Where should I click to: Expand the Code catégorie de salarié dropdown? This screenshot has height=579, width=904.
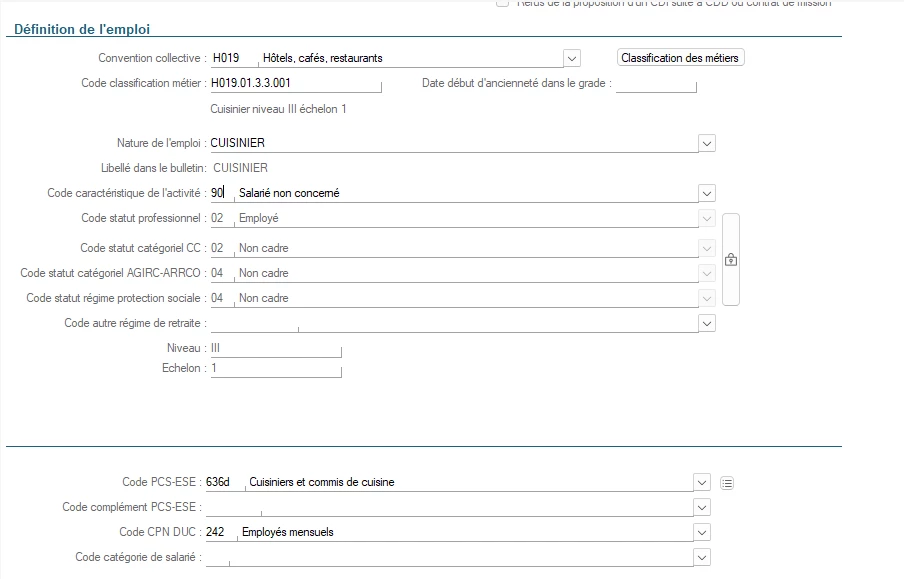click(702, 557)
